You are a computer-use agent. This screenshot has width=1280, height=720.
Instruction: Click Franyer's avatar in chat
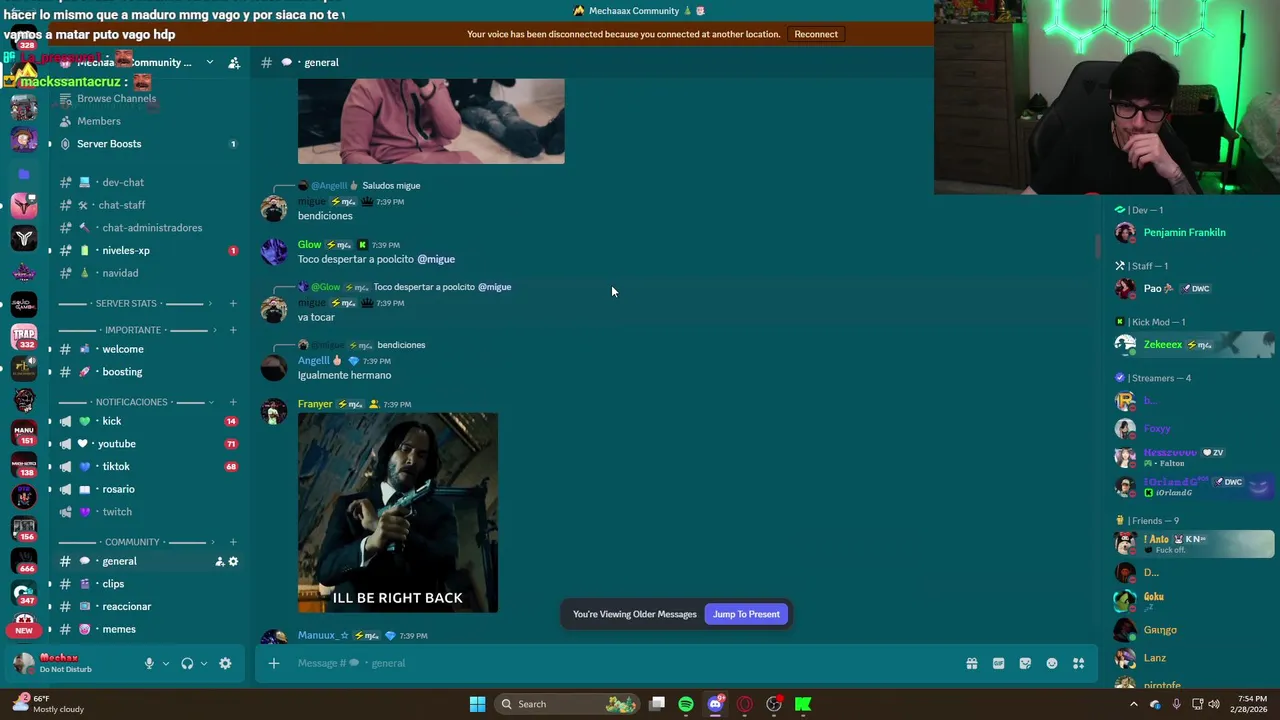point(273,412)
